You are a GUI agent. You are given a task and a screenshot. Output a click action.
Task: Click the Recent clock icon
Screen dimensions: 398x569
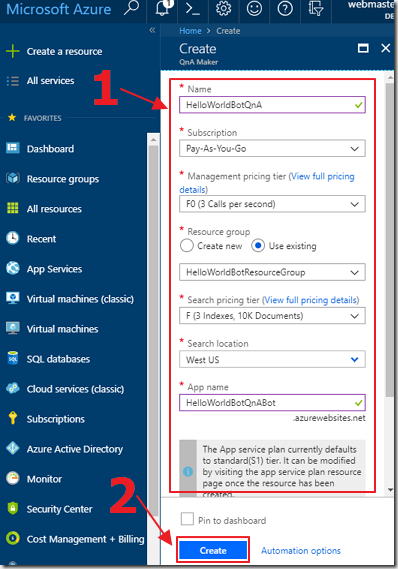click(x=13, y=238)
